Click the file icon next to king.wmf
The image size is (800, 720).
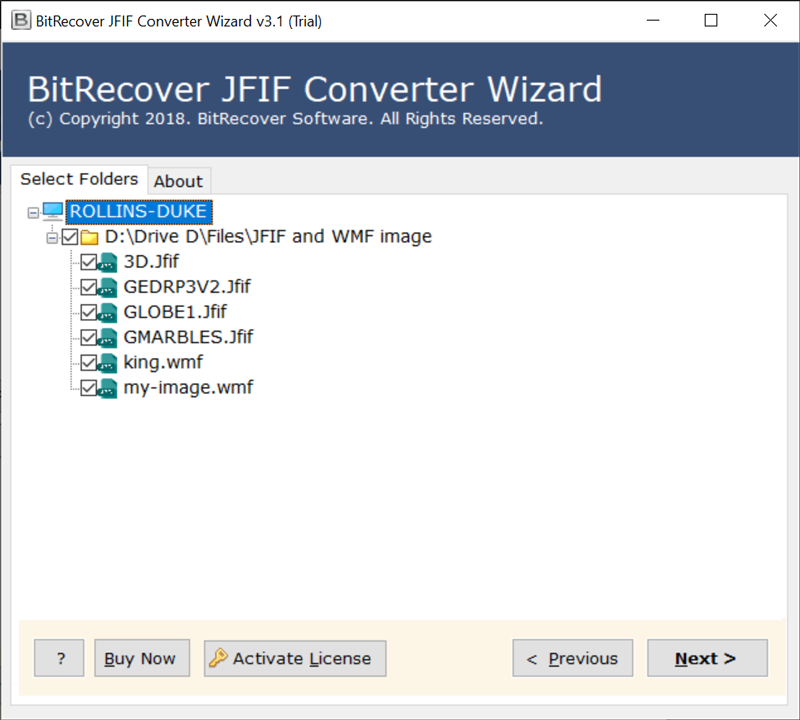[x=109, y=363]
